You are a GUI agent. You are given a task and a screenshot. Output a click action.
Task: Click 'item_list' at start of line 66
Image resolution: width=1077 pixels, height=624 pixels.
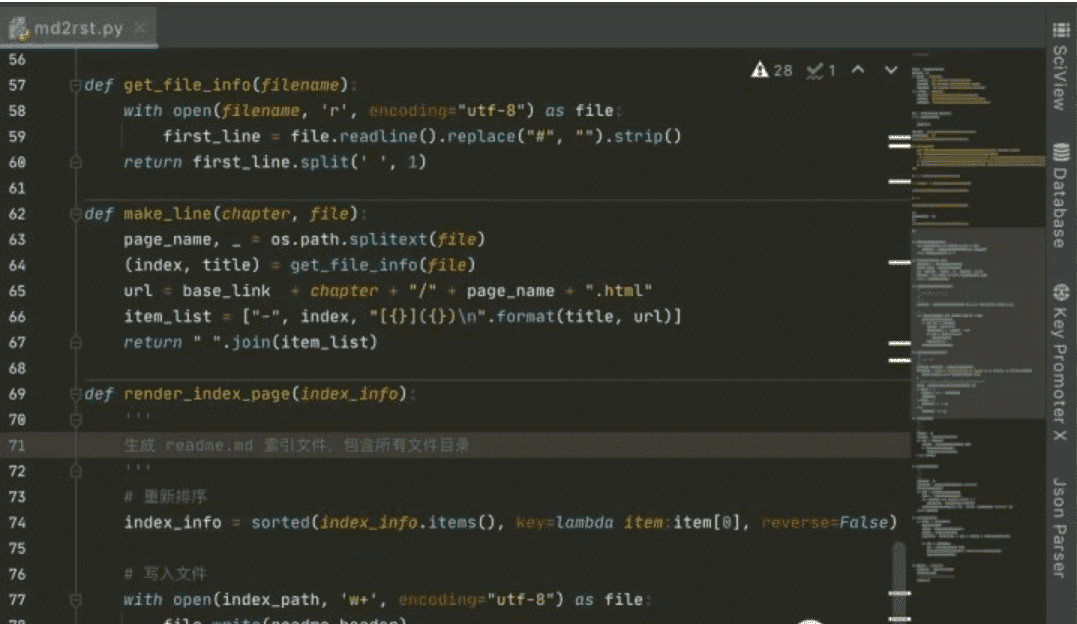[x=168, y=317]
